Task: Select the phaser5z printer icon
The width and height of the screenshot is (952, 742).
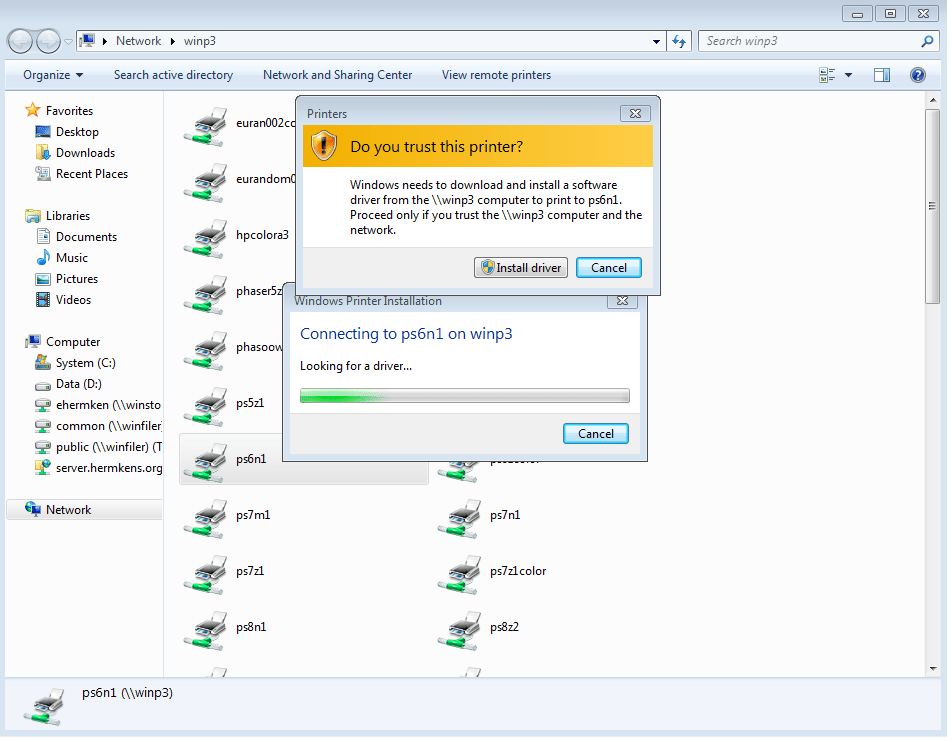Action: [206, 294]
